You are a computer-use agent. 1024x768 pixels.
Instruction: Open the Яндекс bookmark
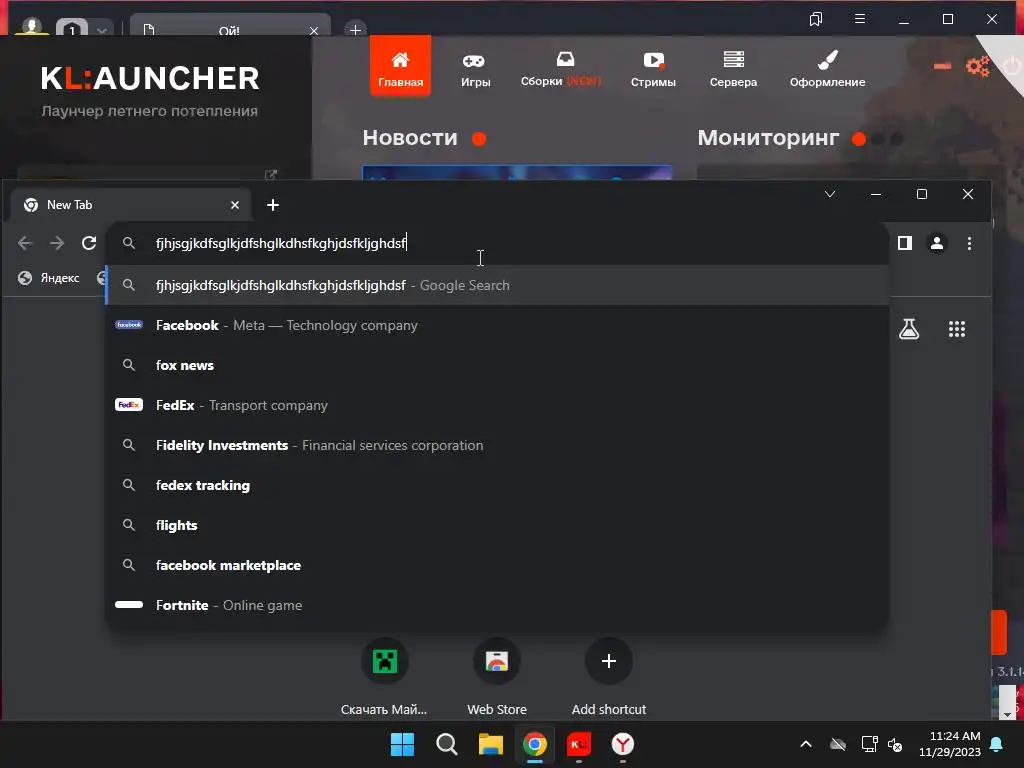click(x=49, y=278)
